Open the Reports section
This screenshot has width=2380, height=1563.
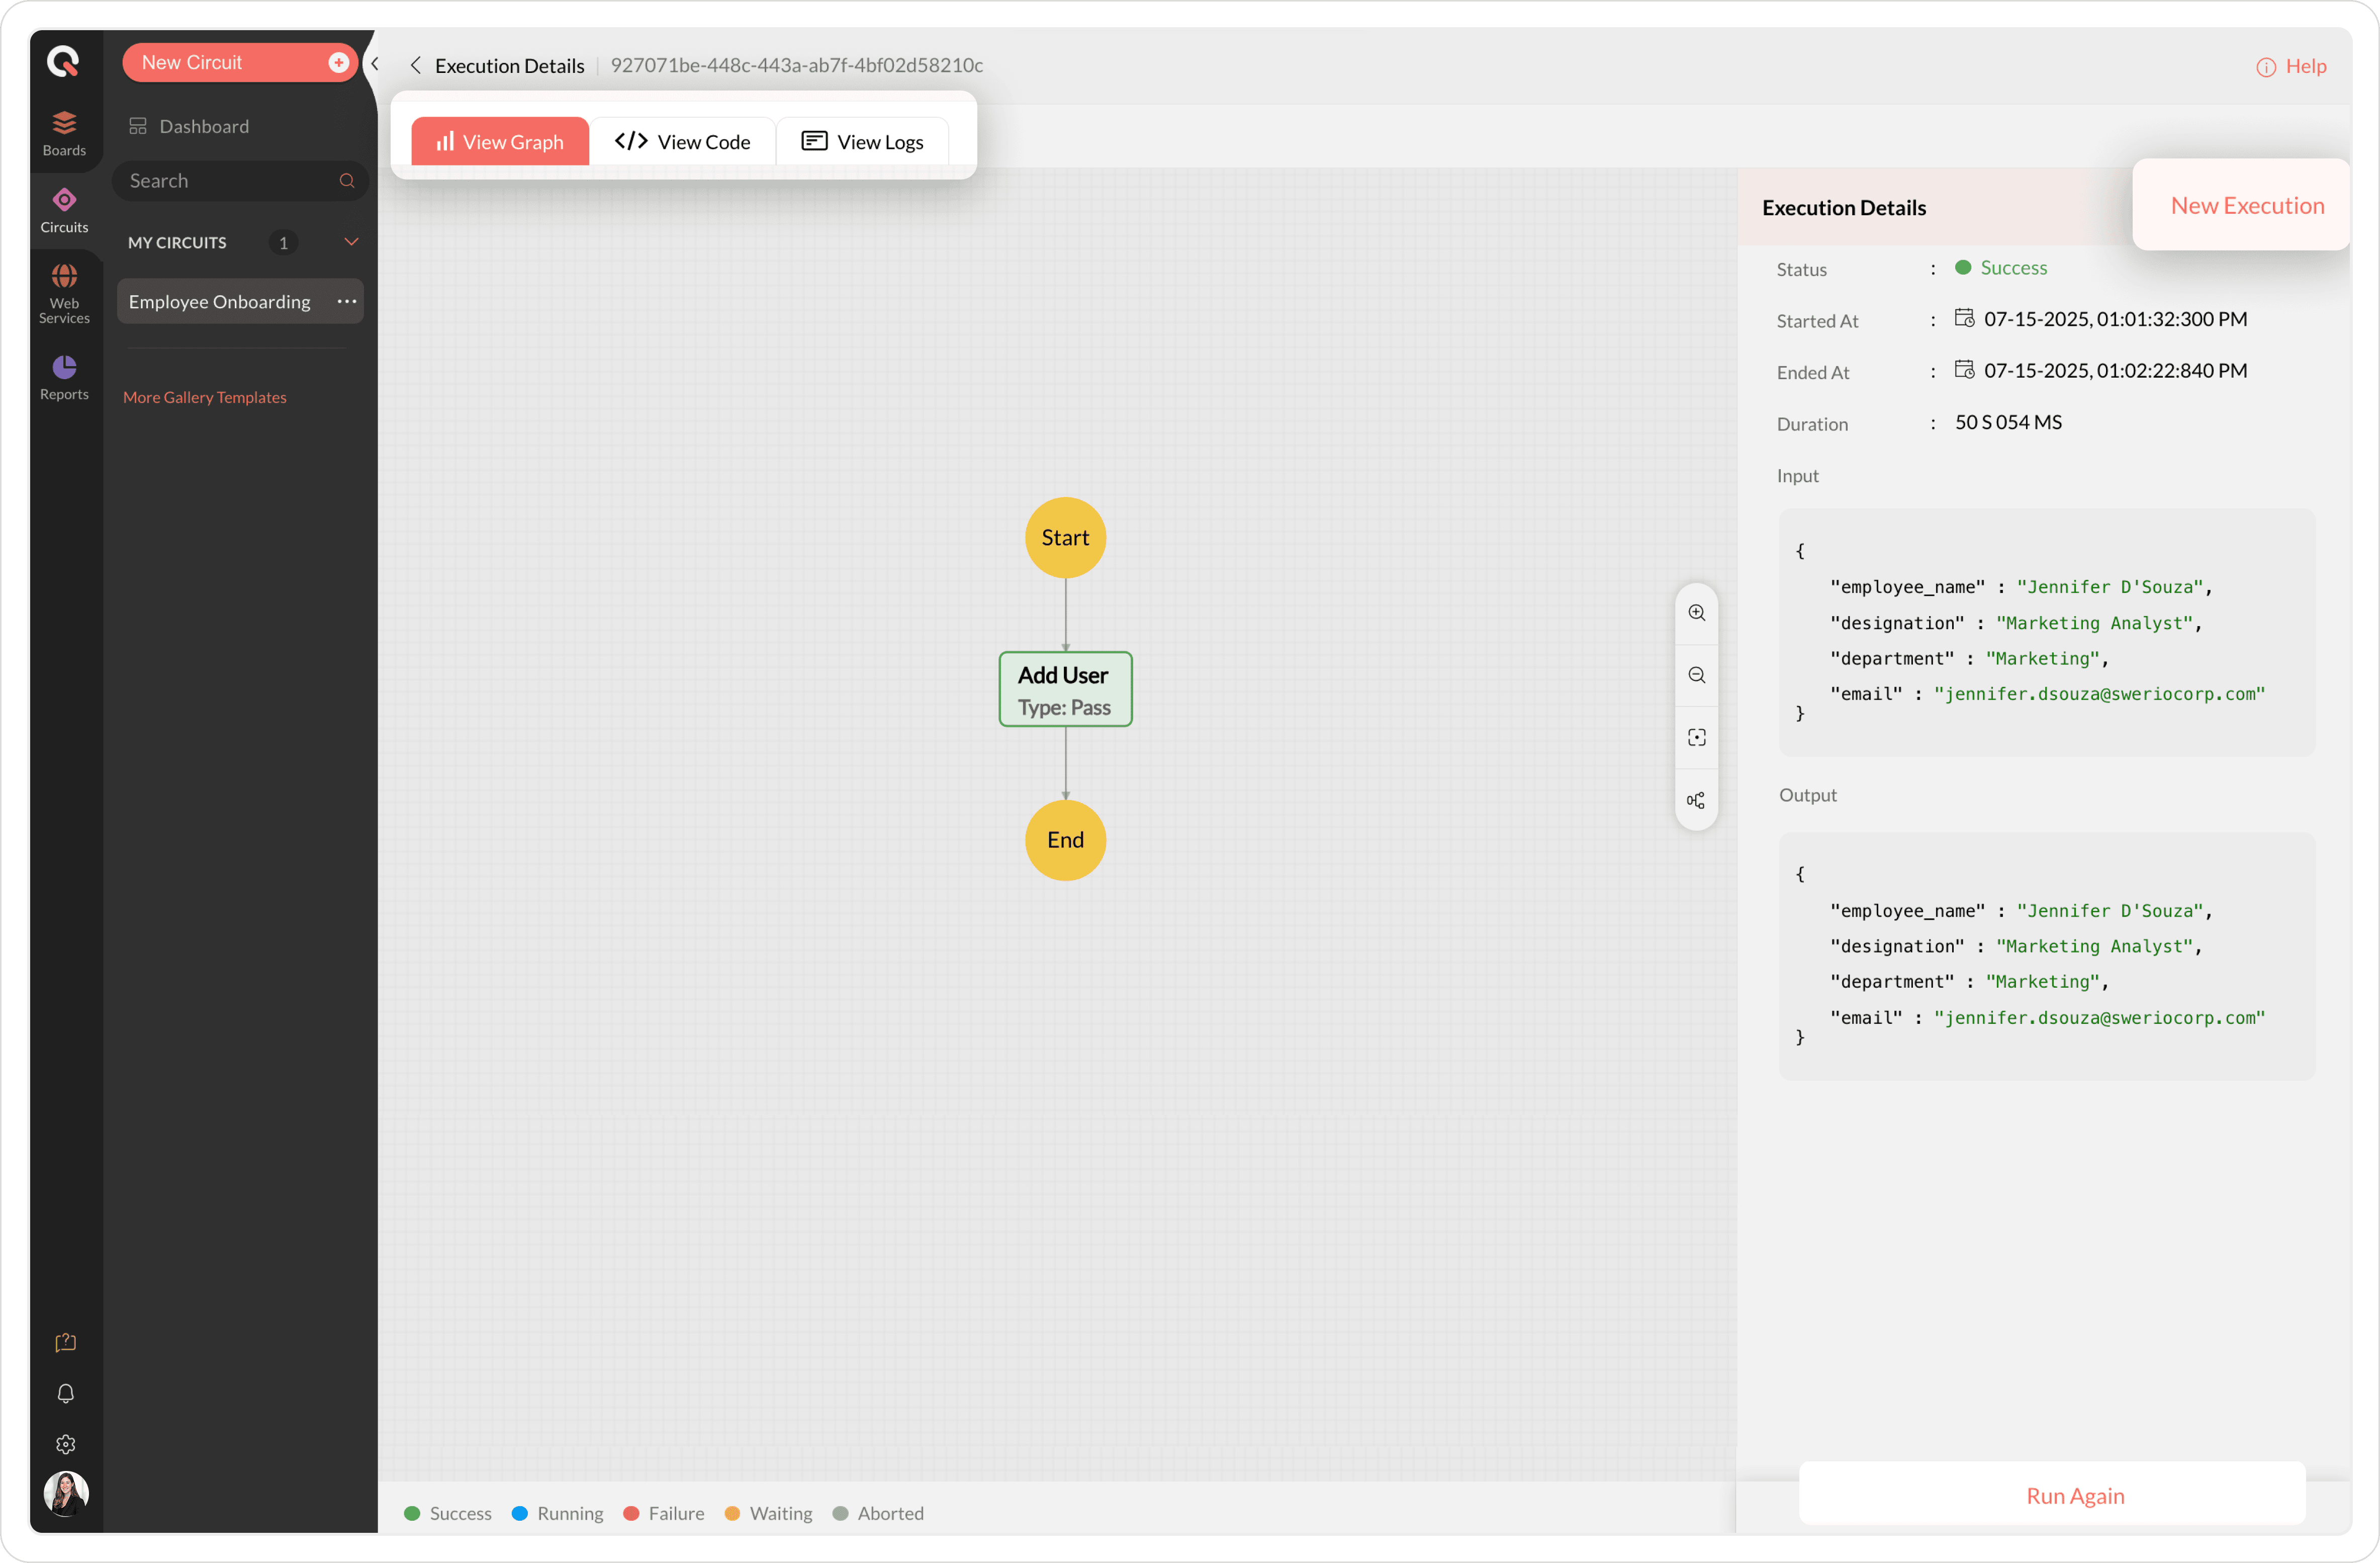point(64,377)
